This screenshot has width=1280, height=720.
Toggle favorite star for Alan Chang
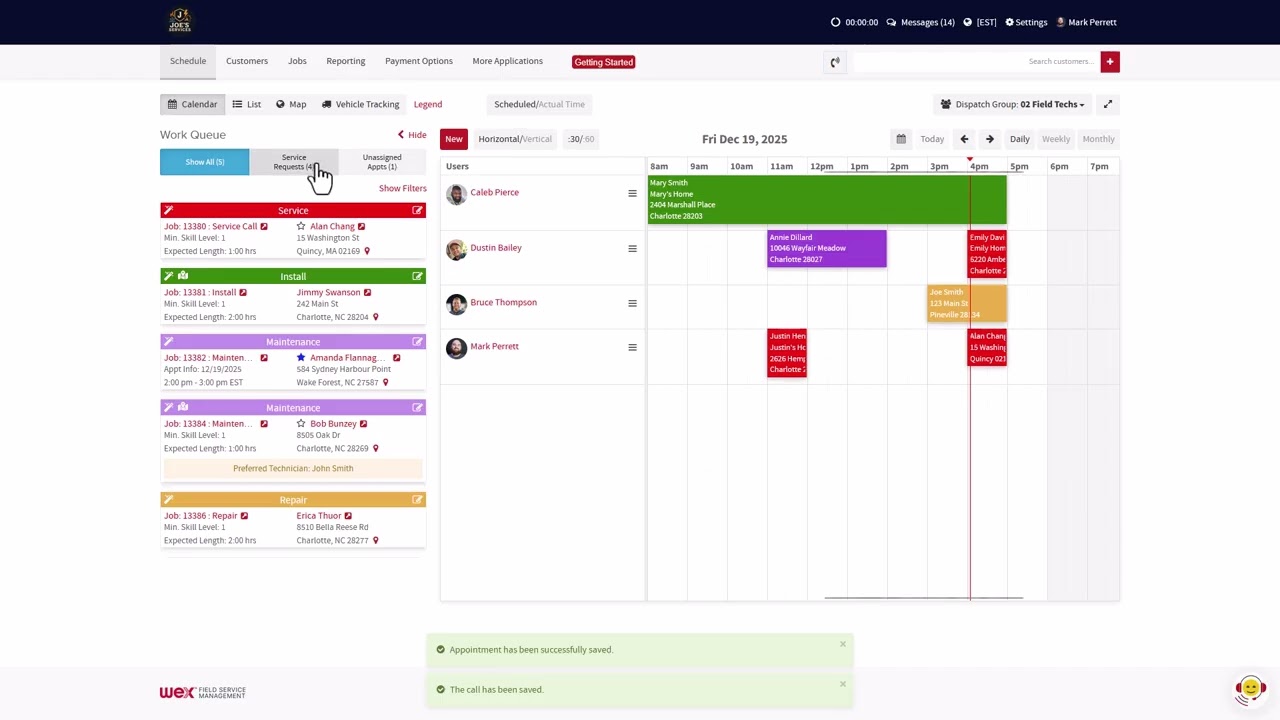[301, 226]
